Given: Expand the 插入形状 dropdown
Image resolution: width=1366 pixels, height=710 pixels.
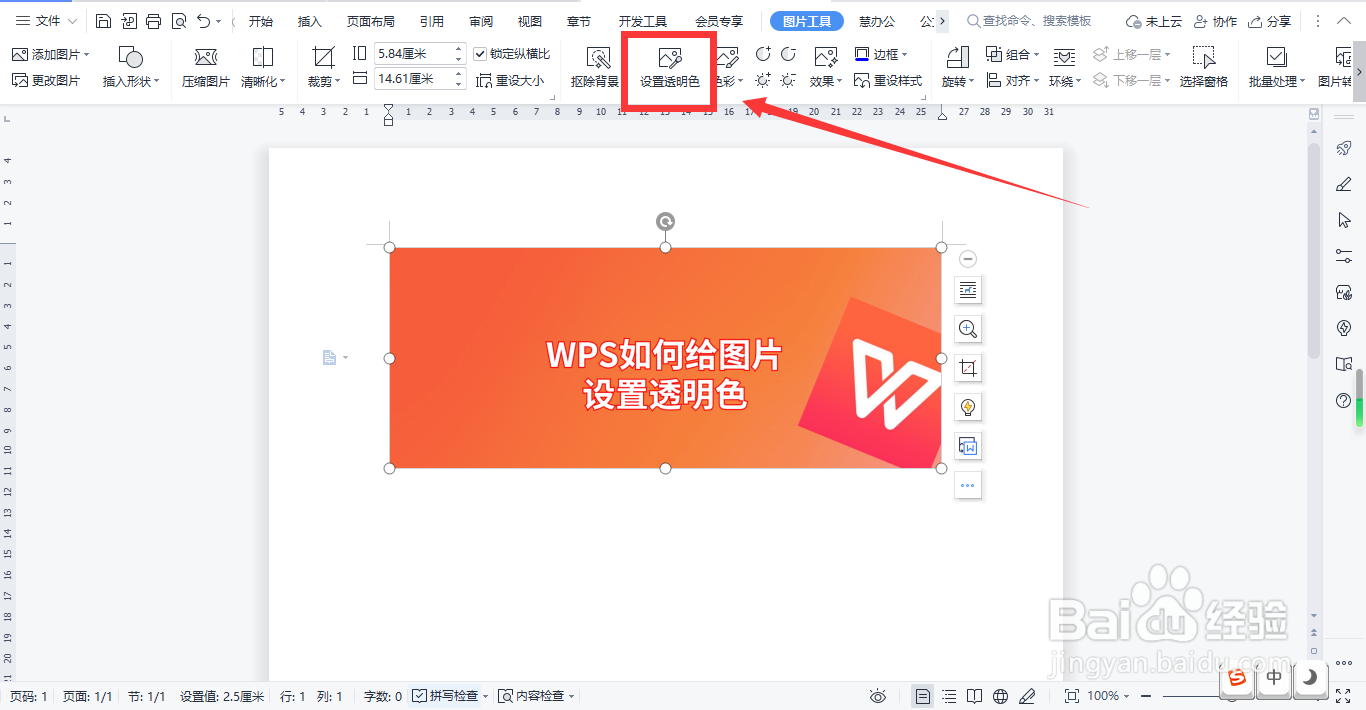Looking at the screenshot, I should pos(156,82).
